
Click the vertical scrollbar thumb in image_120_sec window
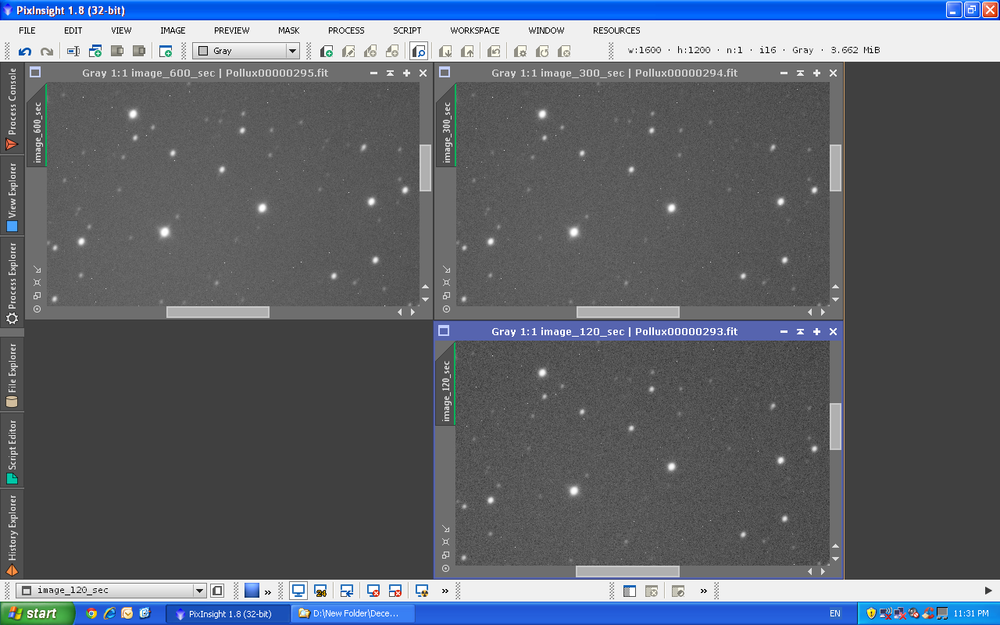coord(836,426)
